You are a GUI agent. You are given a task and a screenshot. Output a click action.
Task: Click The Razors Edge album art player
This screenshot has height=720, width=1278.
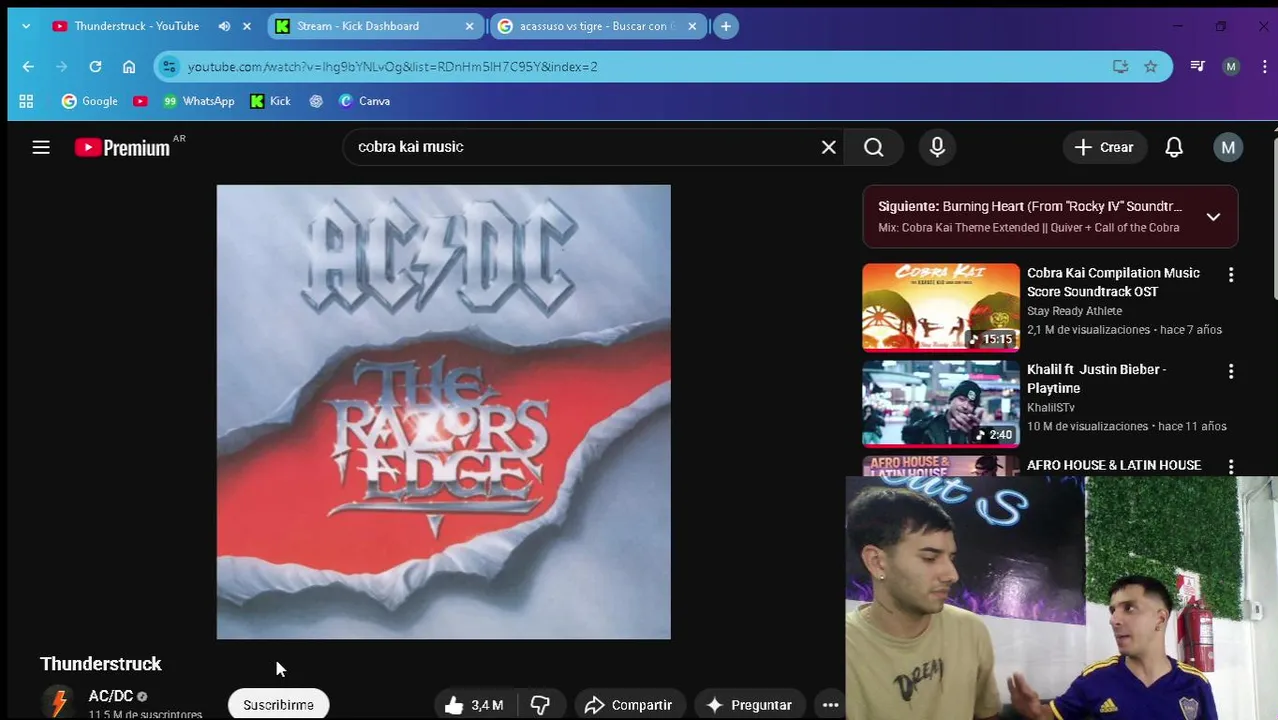coord(443,412)
